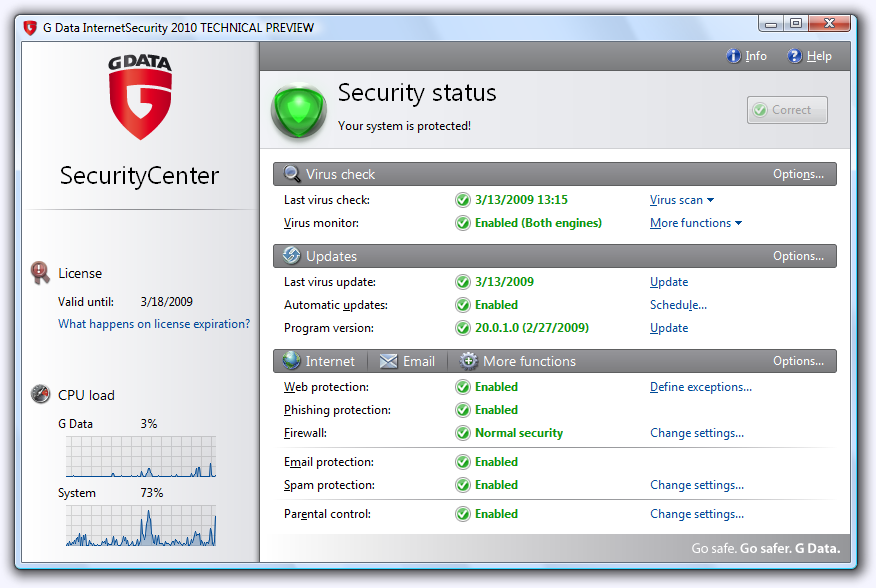Viewport: 876px width, 588px height.
Task: Open Options for the Virus check section
Action: pos(798,174)
